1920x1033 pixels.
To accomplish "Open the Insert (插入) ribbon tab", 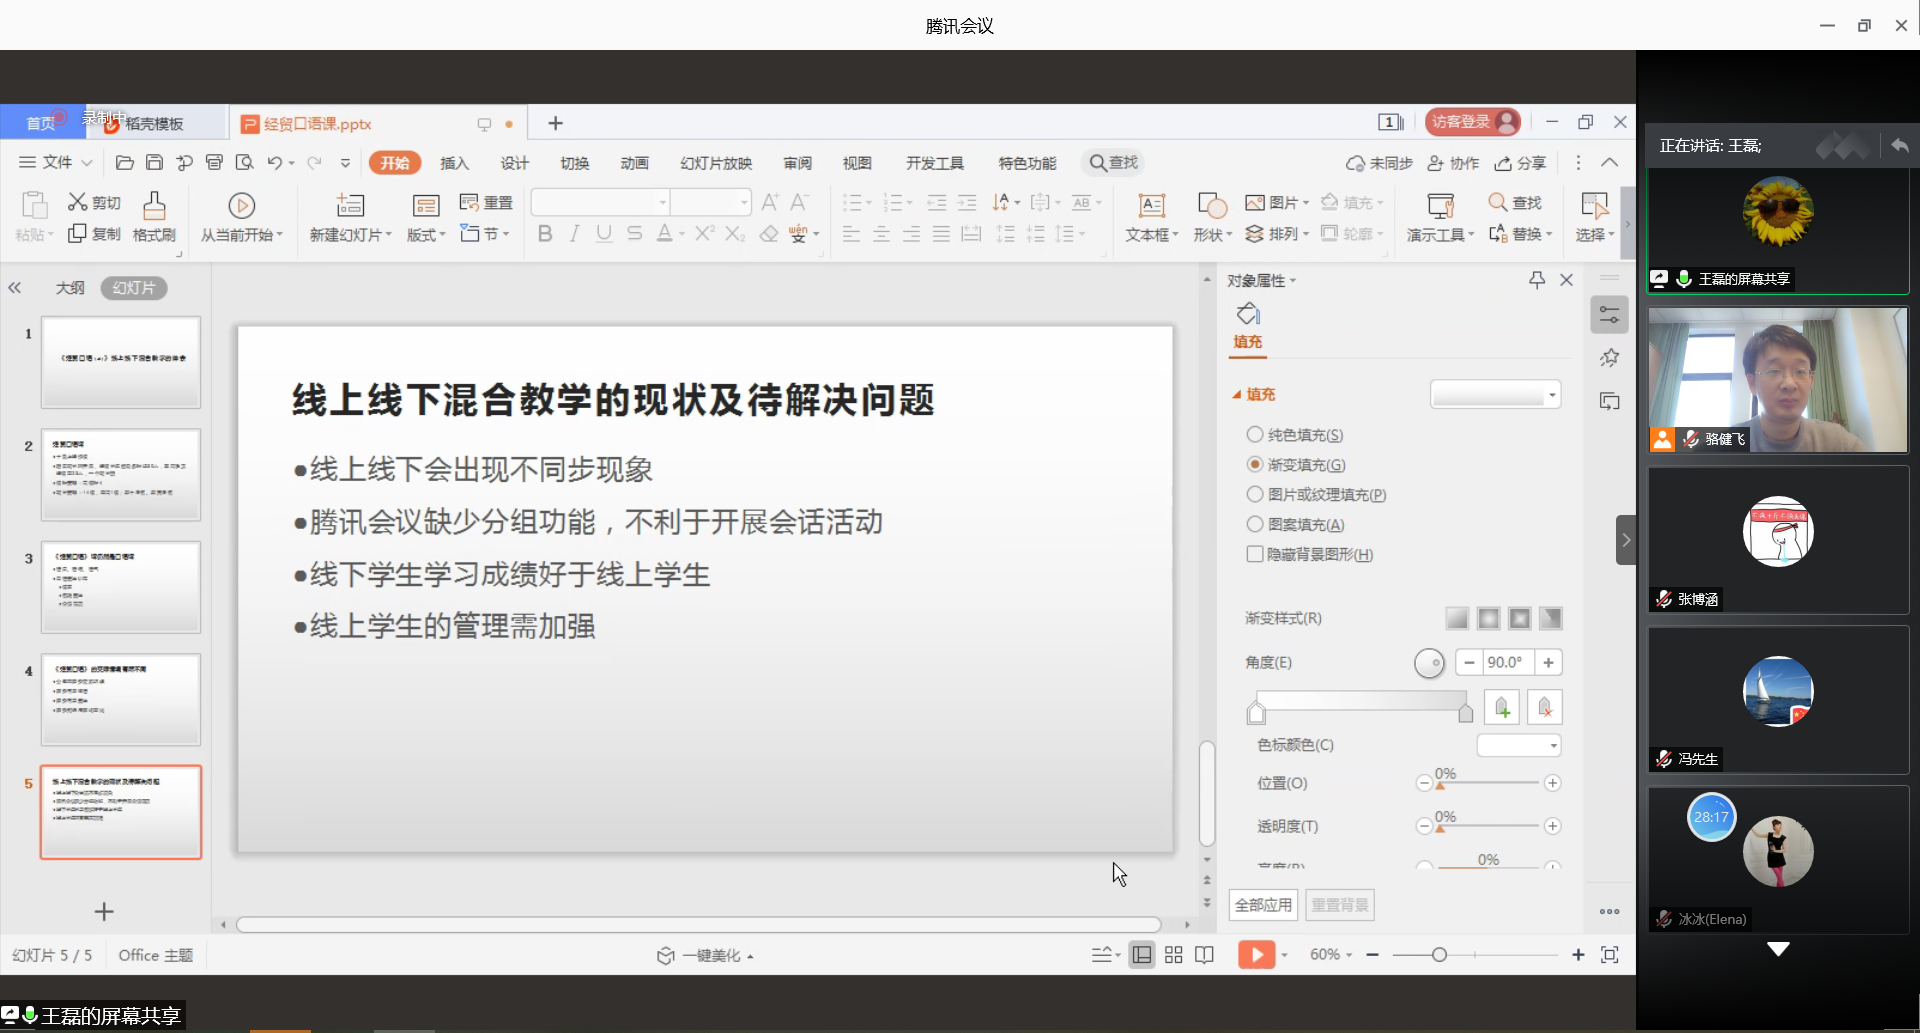I will (454, 163).
